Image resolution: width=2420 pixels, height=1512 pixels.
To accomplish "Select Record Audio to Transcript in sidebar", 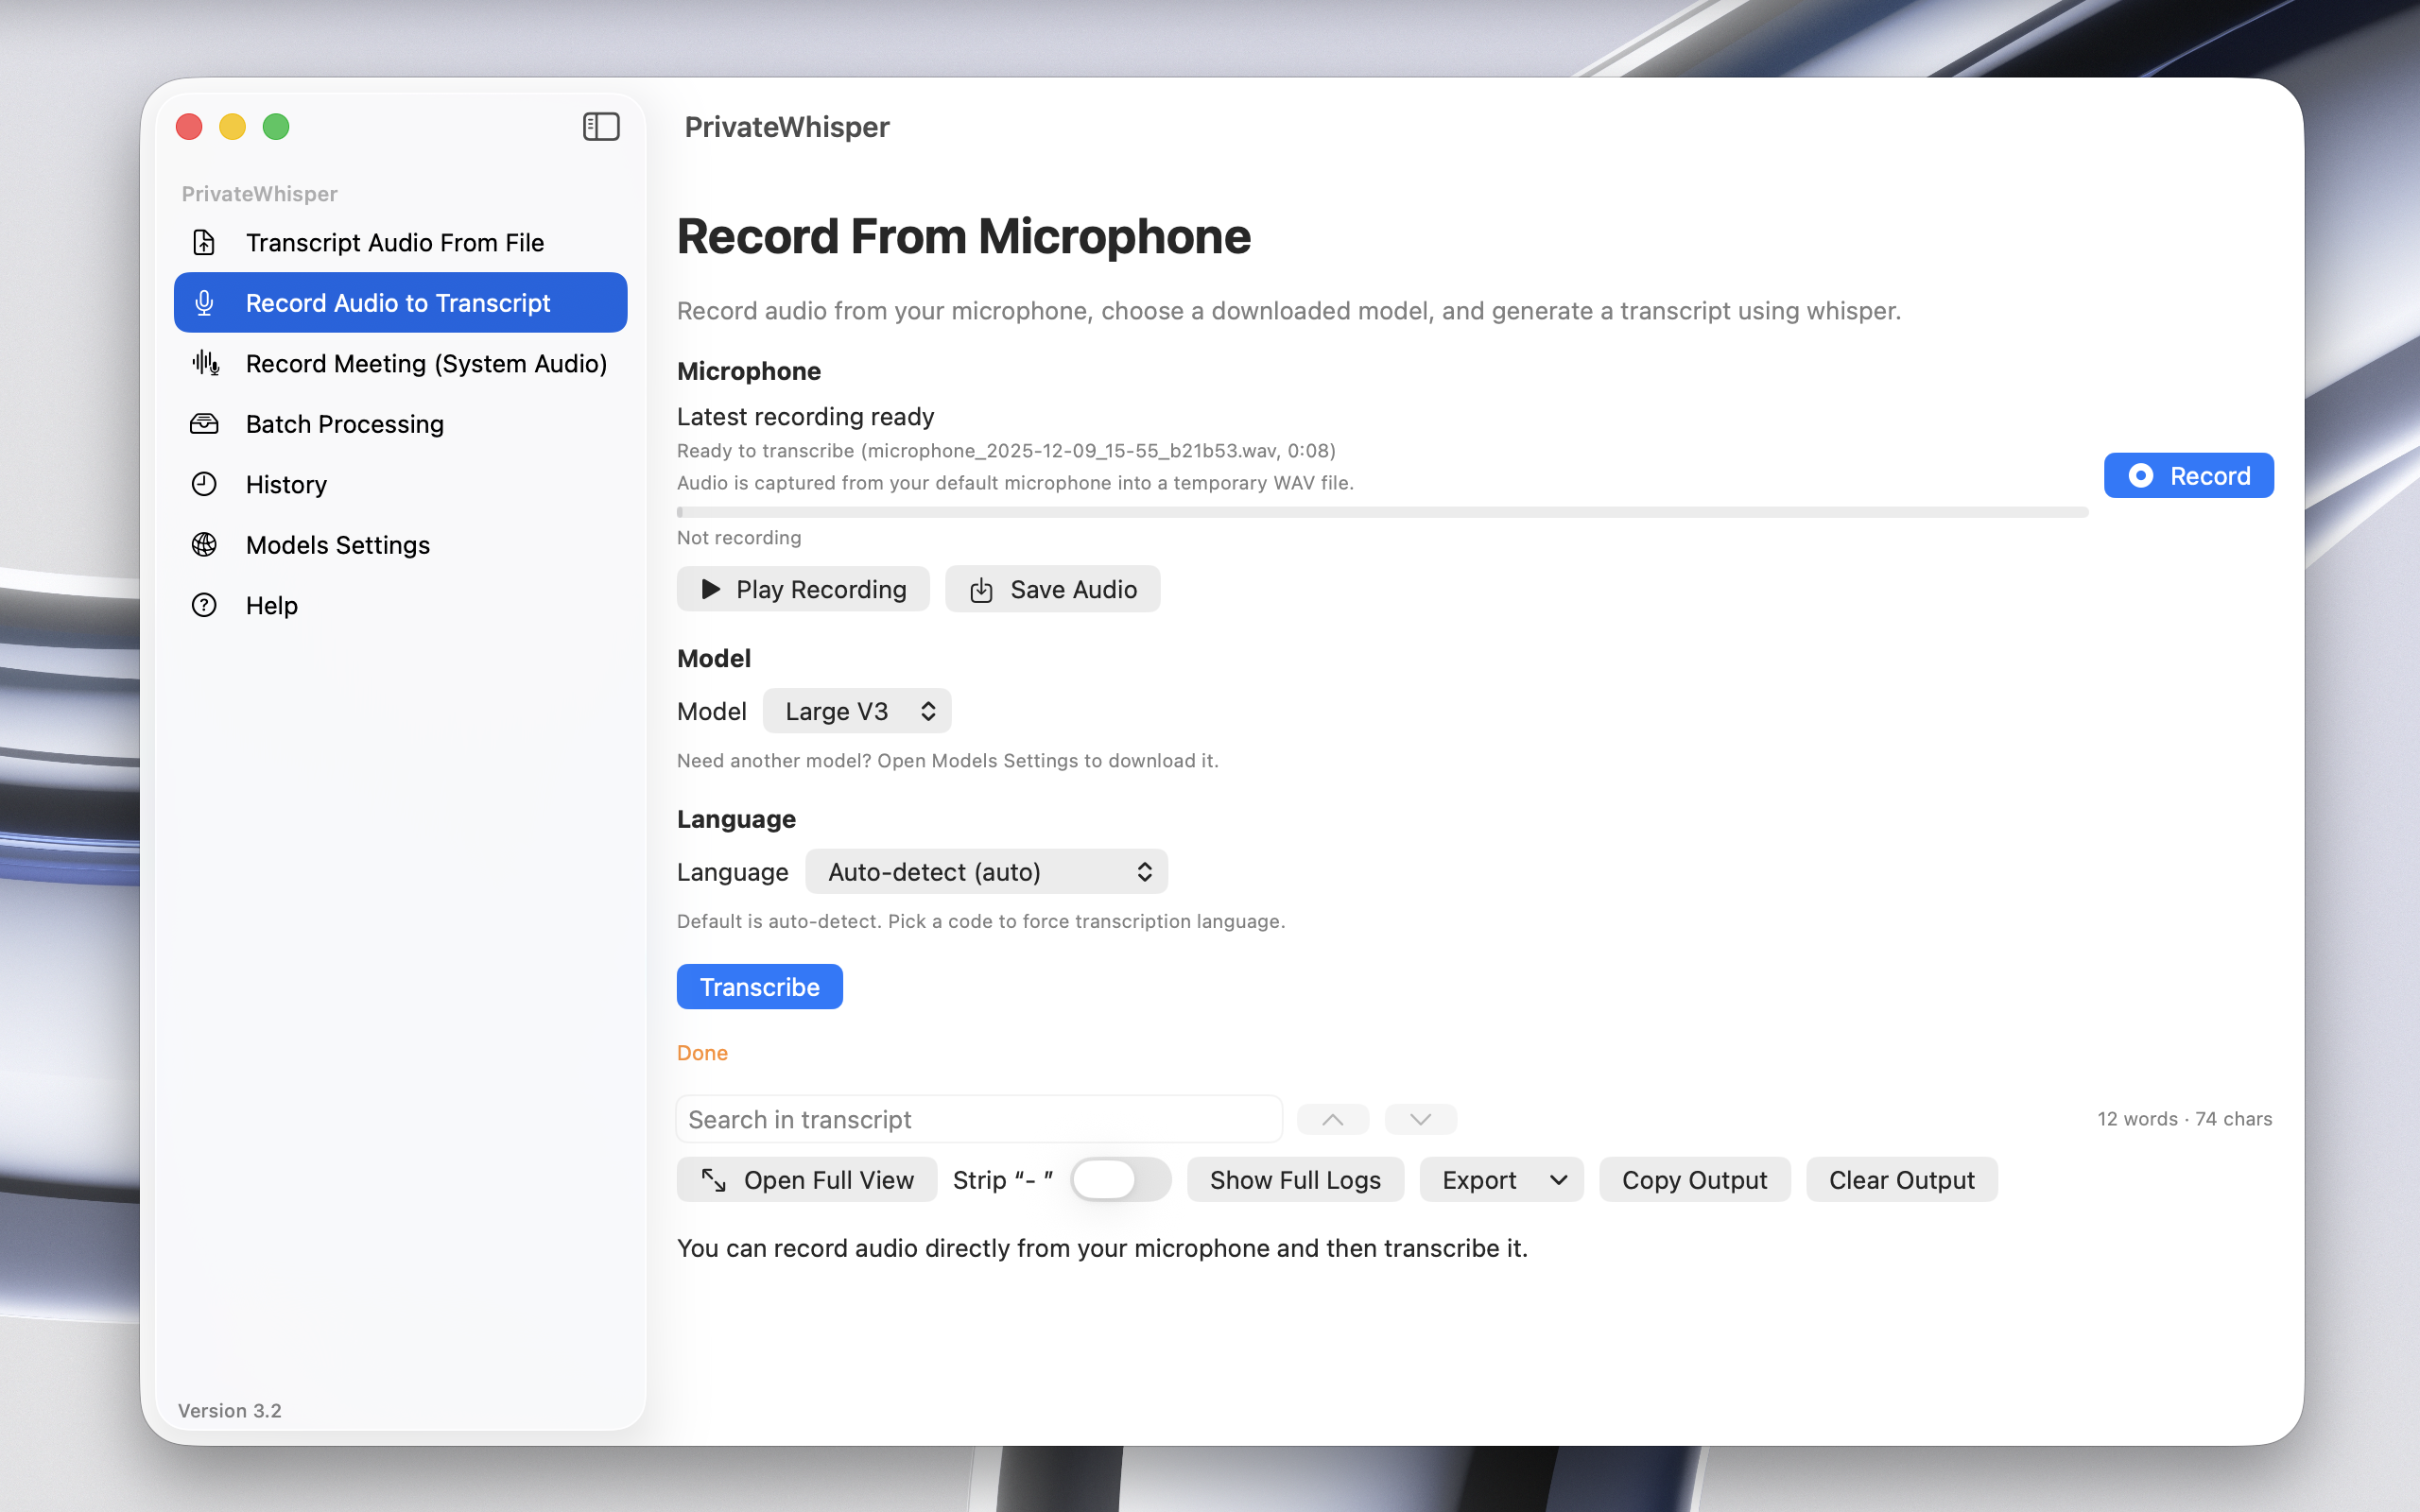I will click(400, 303).
